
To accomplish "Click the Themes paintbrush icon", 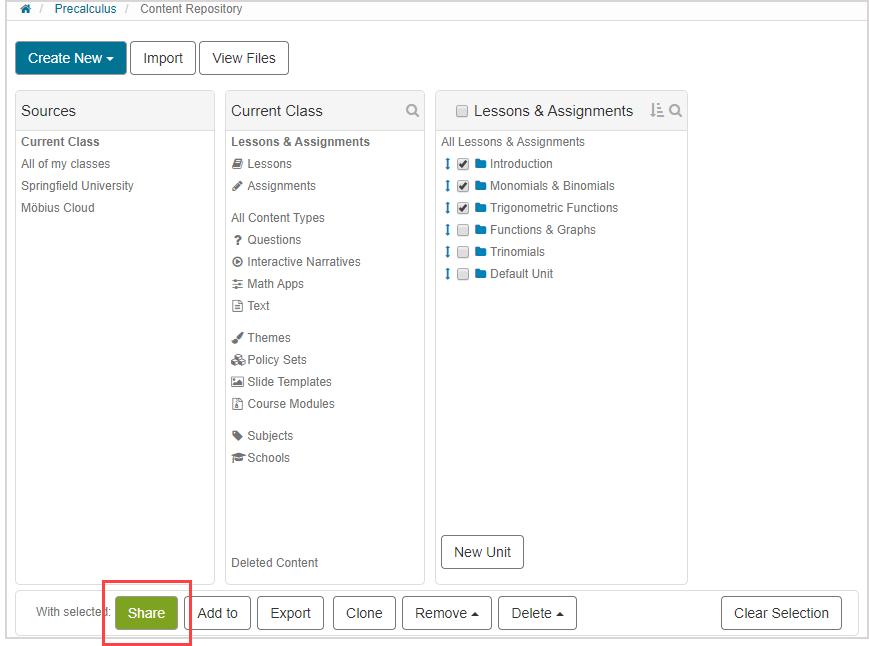I will [238, 338].
